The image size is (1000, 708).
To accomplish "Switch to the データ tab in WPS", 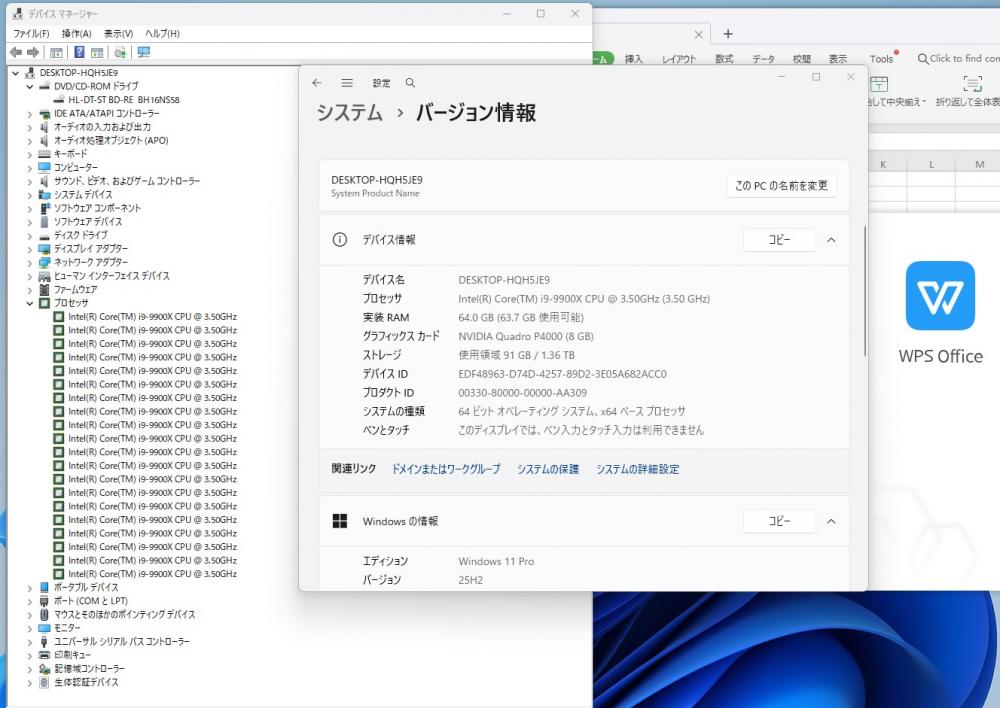I will 763,59.
